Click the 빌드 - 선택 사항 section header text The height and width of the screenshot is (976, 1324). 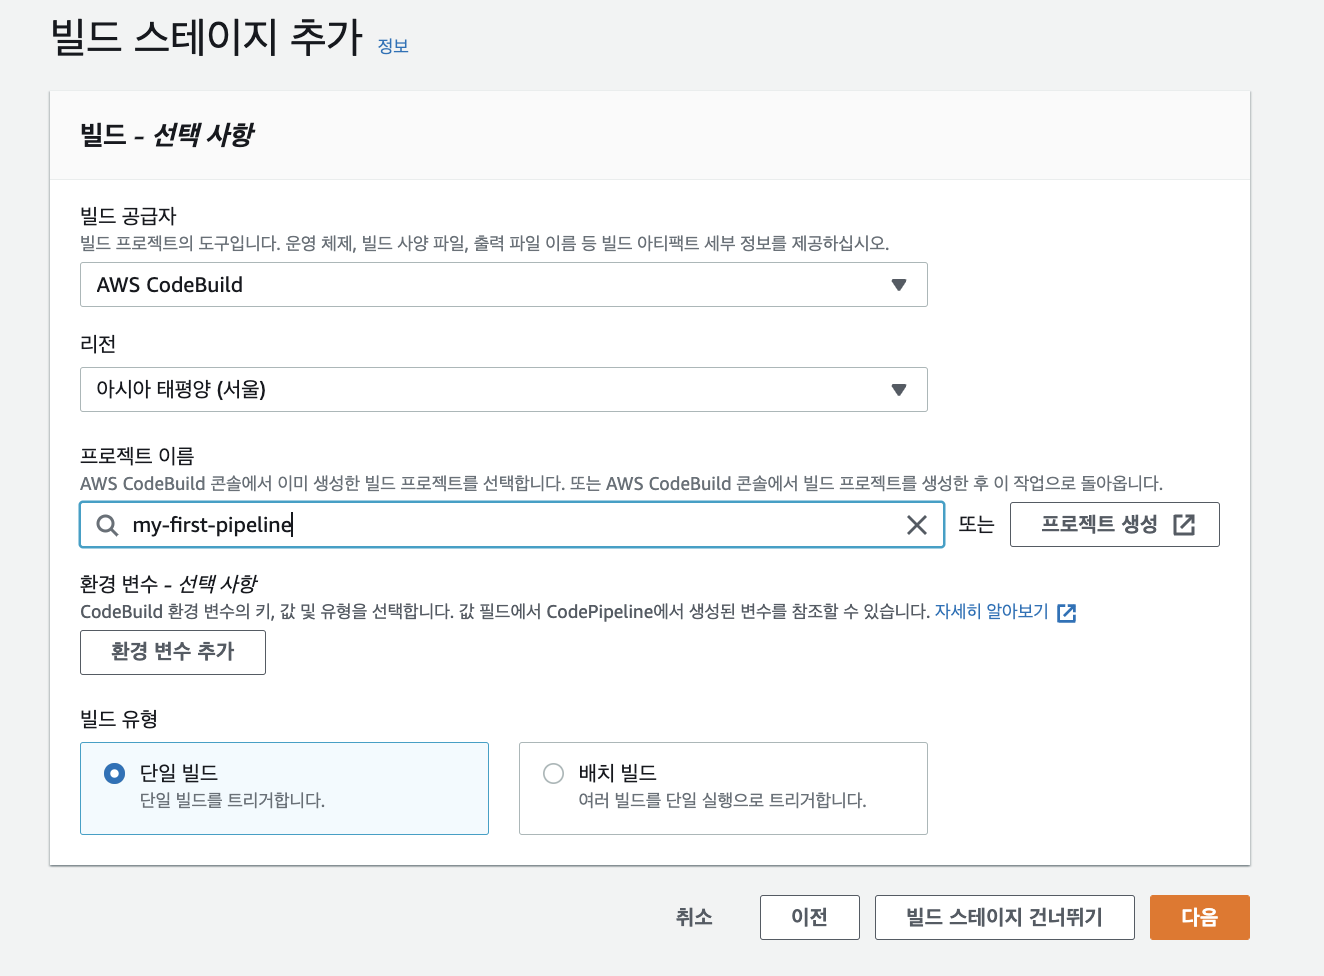pyautogui.click(x=167, y=135)
